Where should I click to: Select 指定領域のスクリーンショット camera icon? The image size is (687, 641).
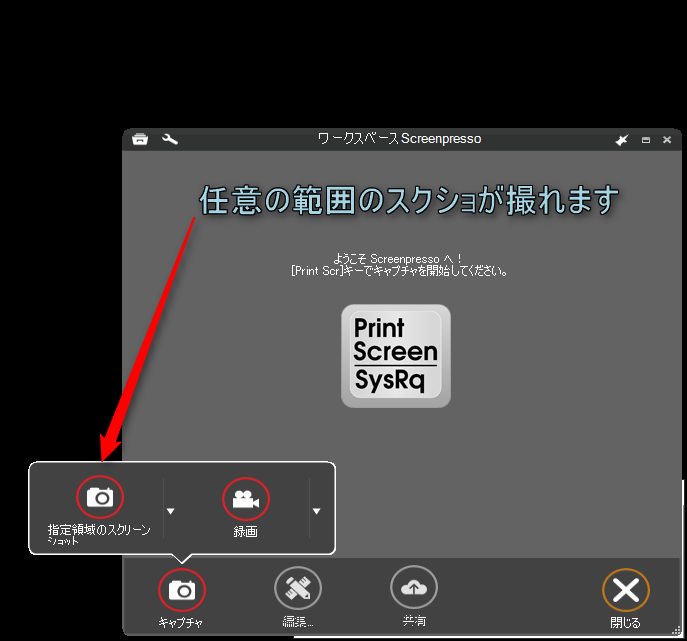click(x=100, y=497)
